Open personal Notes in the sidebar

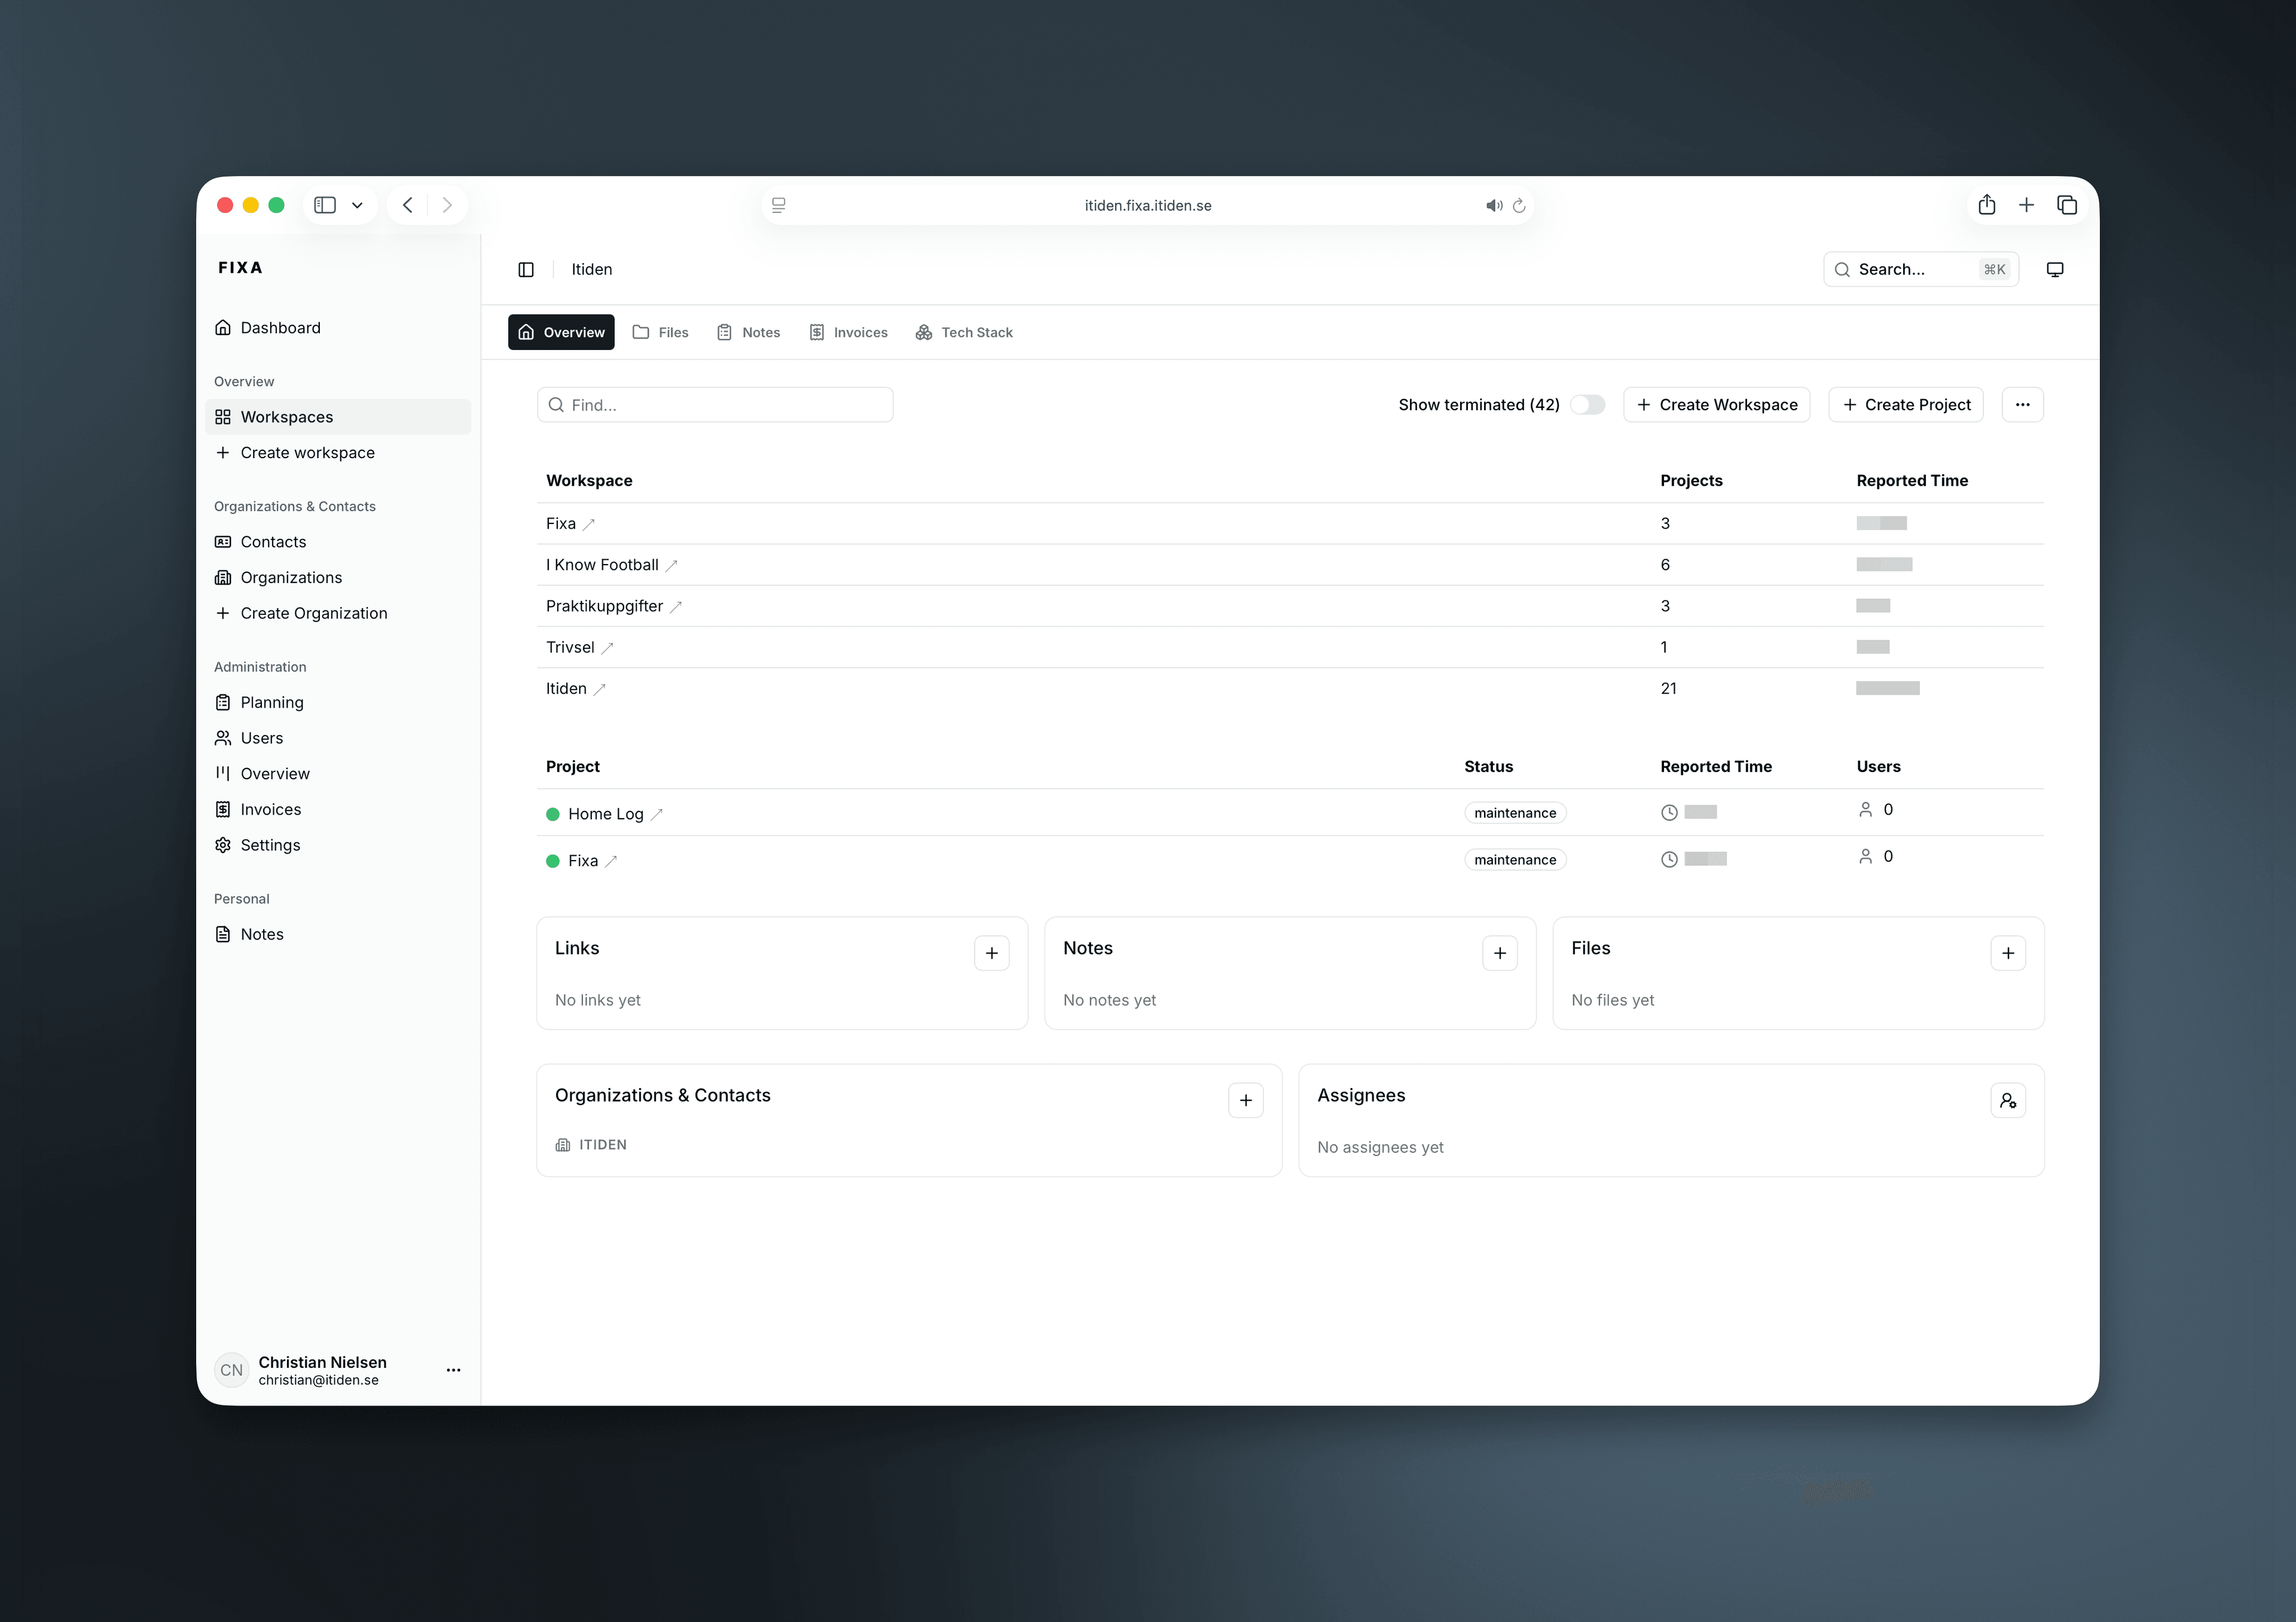(338, 934)
